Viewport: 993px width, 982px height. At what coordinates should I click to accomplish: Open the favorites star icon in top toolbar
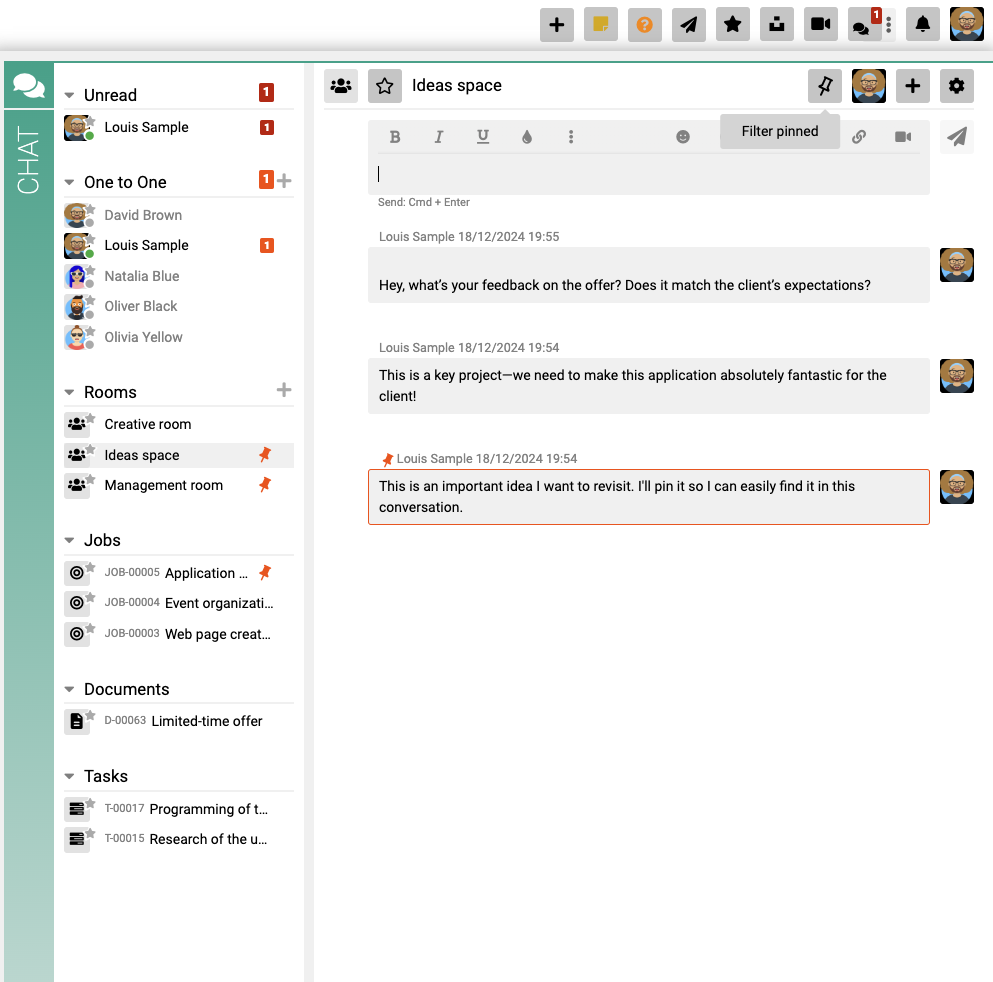click(x=733, y=25)
